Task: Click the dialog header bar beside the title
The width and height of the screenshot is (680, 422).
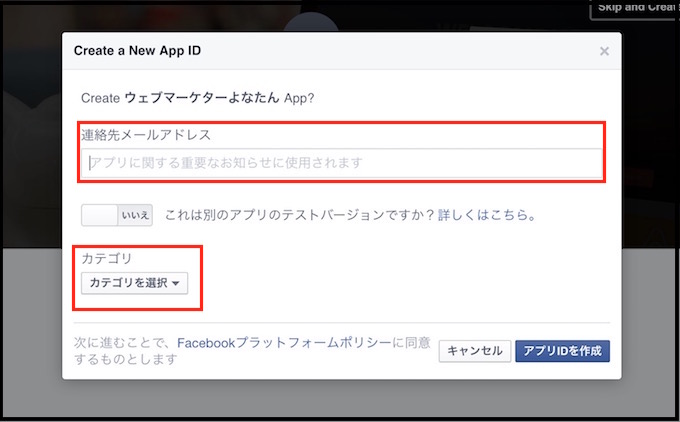Action: point(400,50)
